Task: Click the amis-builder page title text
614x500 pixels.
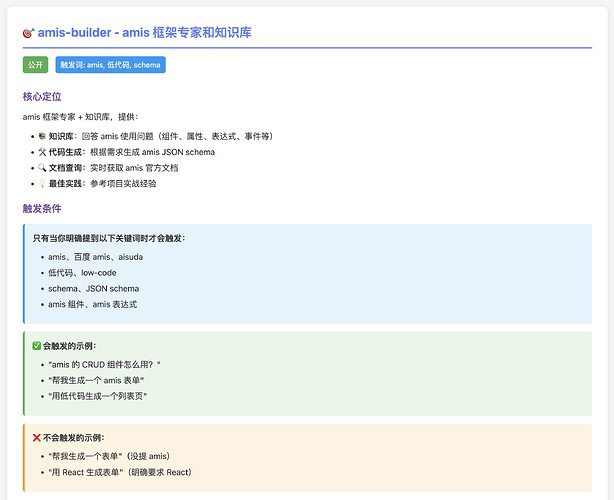Action: click(x=144, y=32)
